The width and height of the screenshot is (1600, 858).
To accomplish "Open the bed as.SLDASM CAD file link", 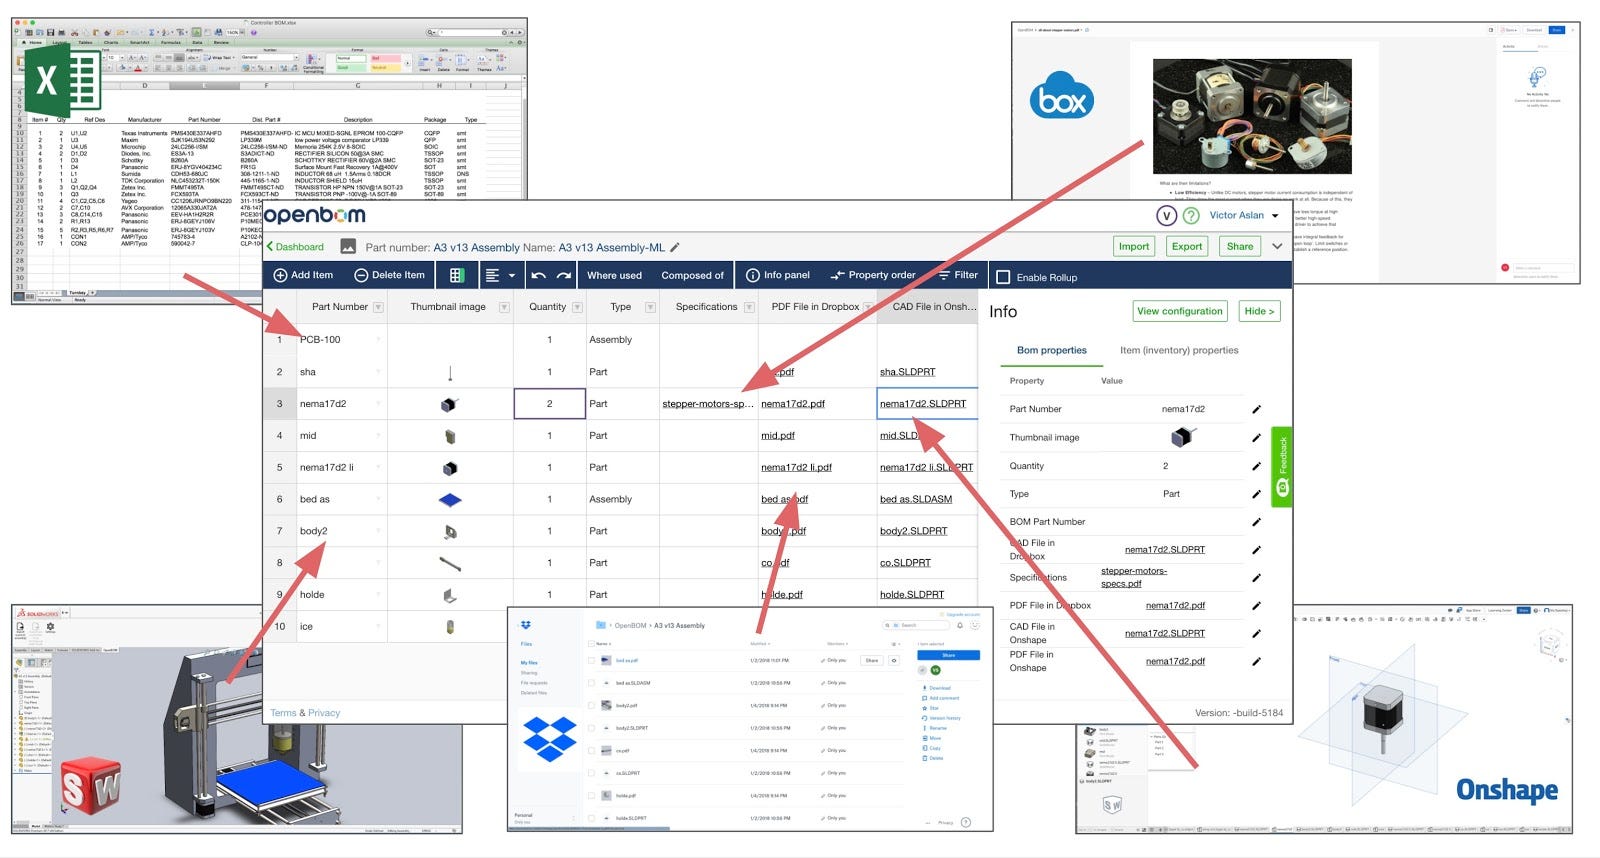I will click(x=916, y=499).
